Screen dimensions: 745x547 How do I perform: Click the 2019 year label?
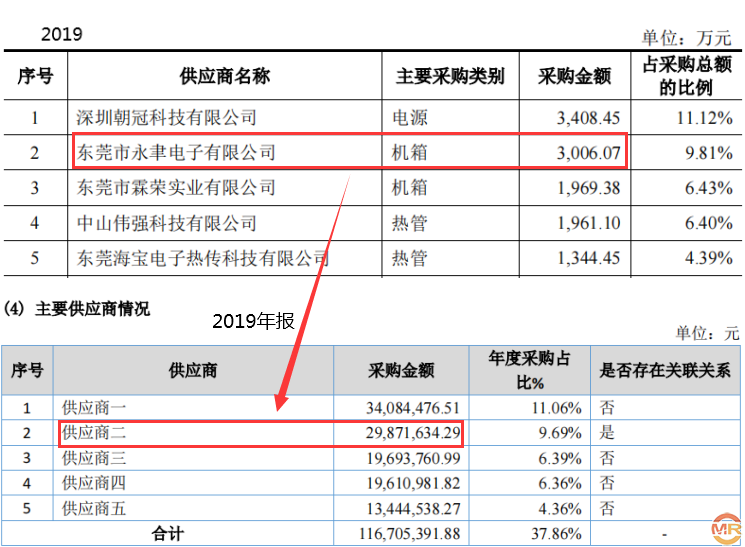click(x=61, y=34)
